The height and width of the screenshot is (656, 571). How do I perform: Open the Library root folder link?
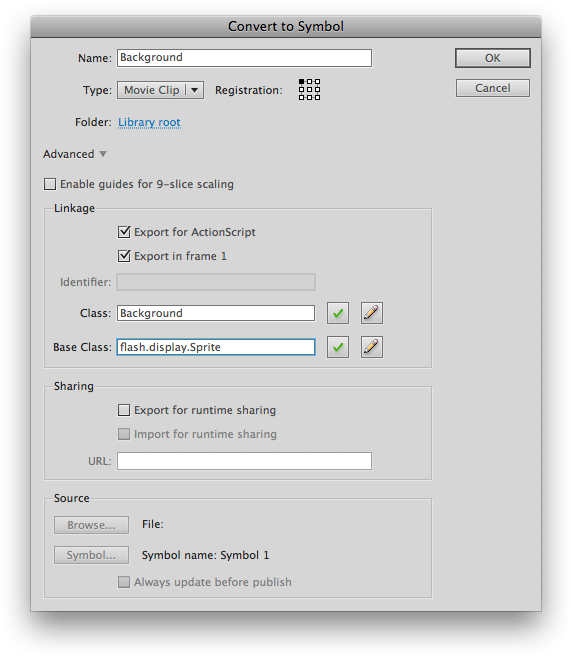coord(149,122)
